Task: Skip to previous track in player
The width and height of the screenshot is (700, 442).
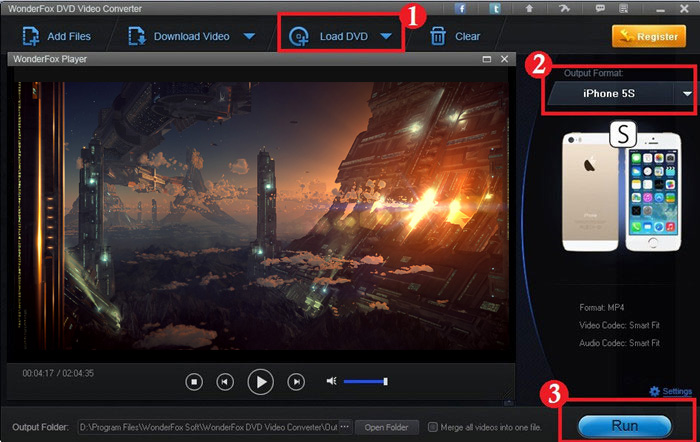Action: (x=225, y=382)
